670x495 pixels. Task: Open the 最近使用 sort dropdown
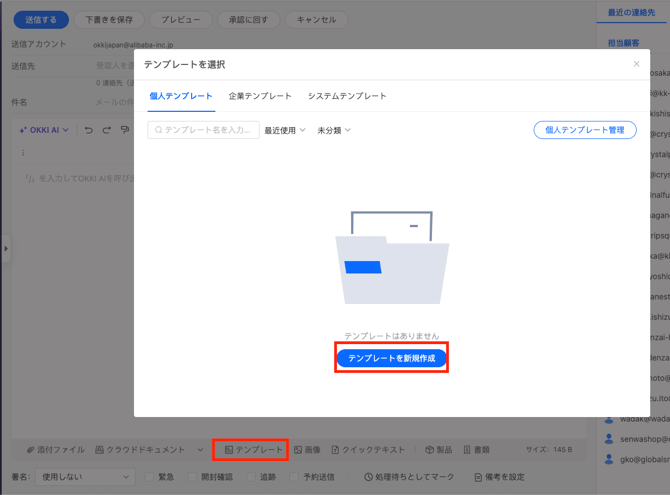tap(285, 130)
